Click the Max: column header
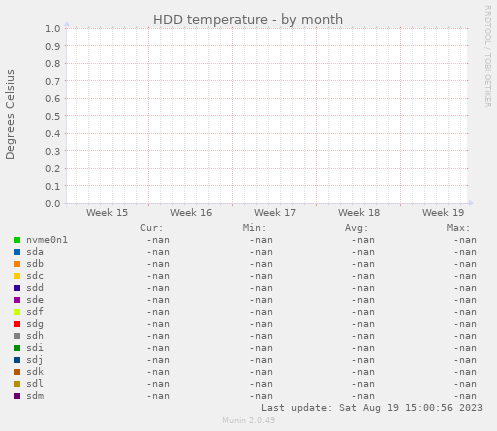 point(458,228)
